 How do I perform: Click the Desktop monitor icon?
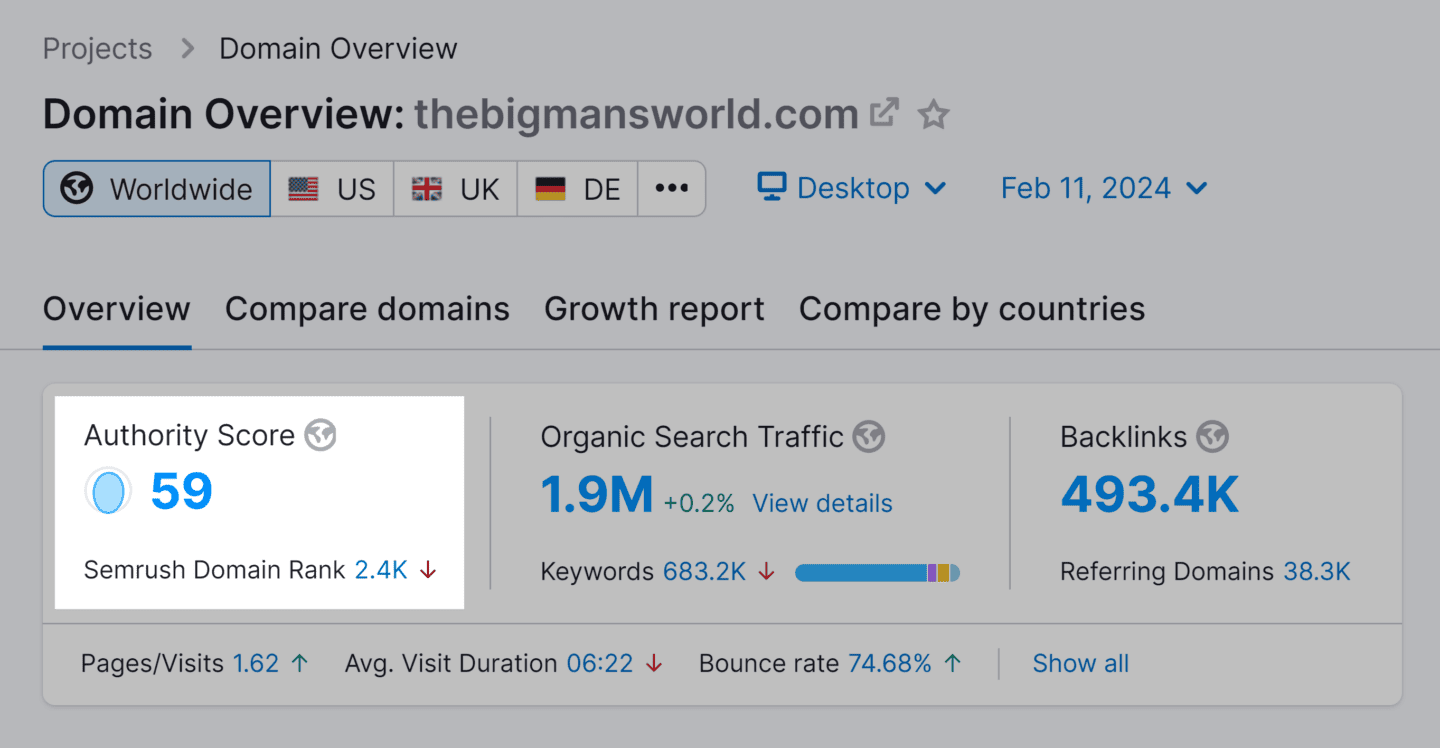tap(768, 187)
